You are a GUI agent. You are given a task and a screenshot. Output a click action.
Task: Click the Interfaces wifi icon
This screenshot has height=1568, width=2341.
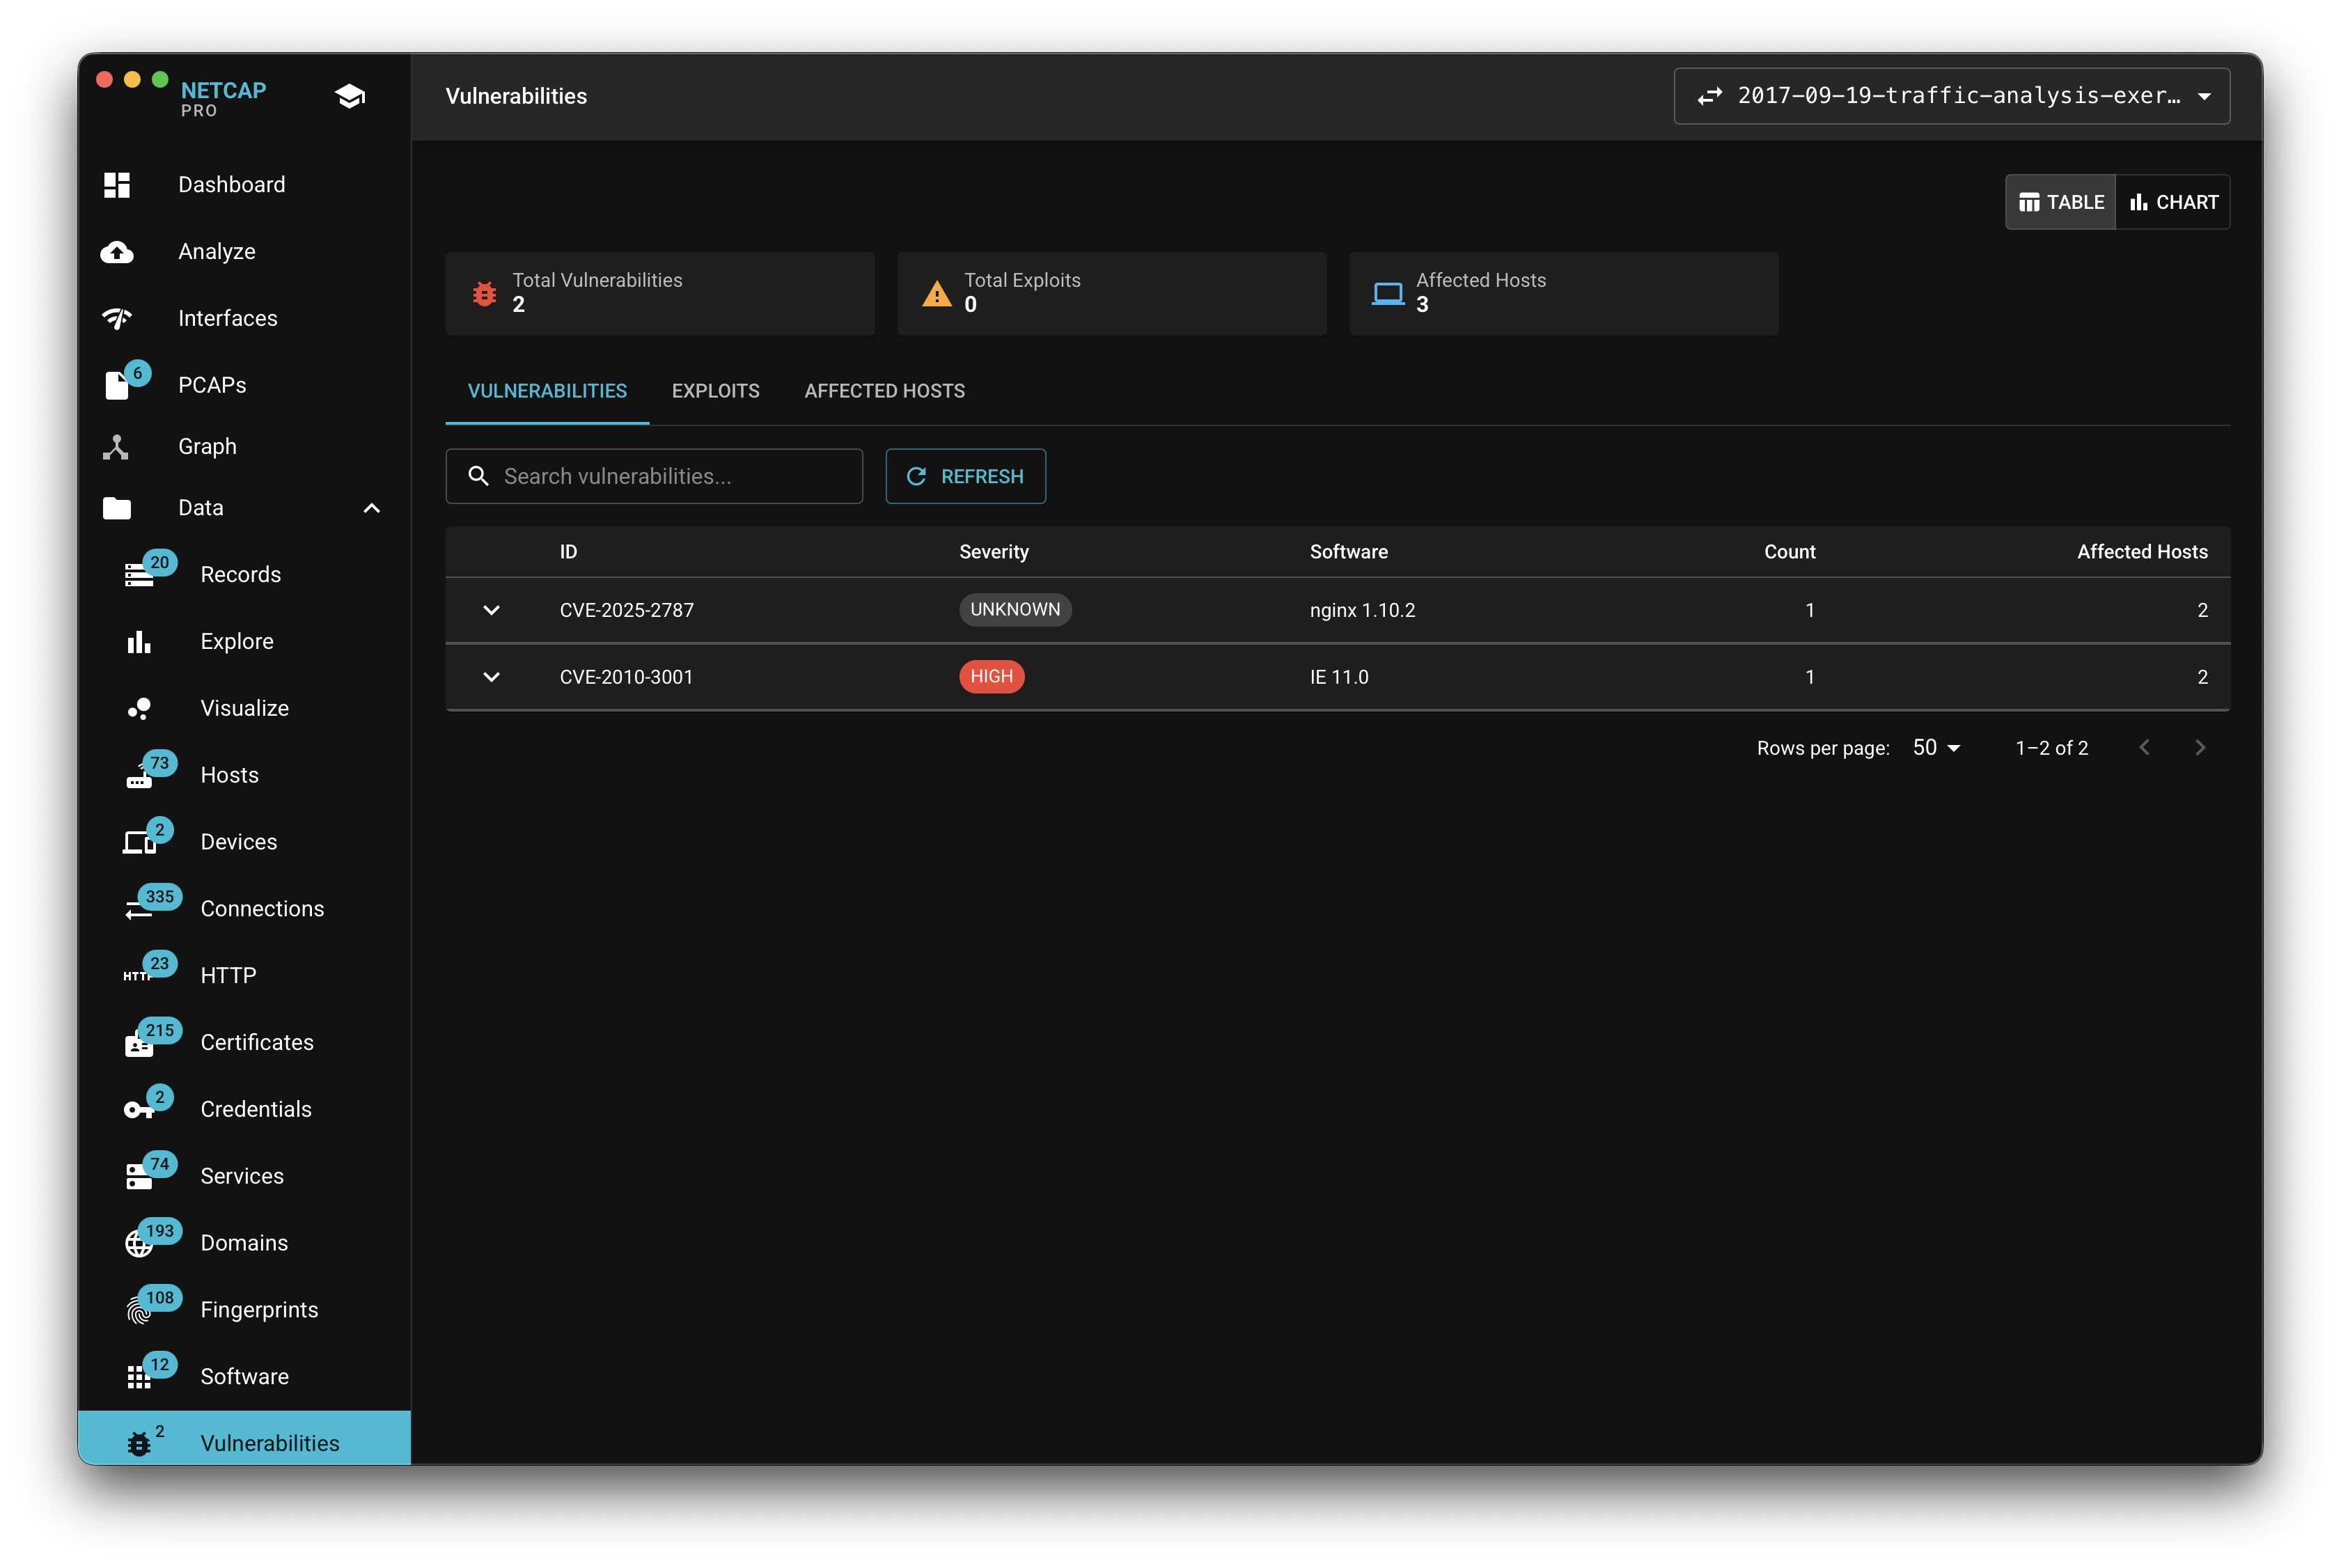tap(117, 318)
